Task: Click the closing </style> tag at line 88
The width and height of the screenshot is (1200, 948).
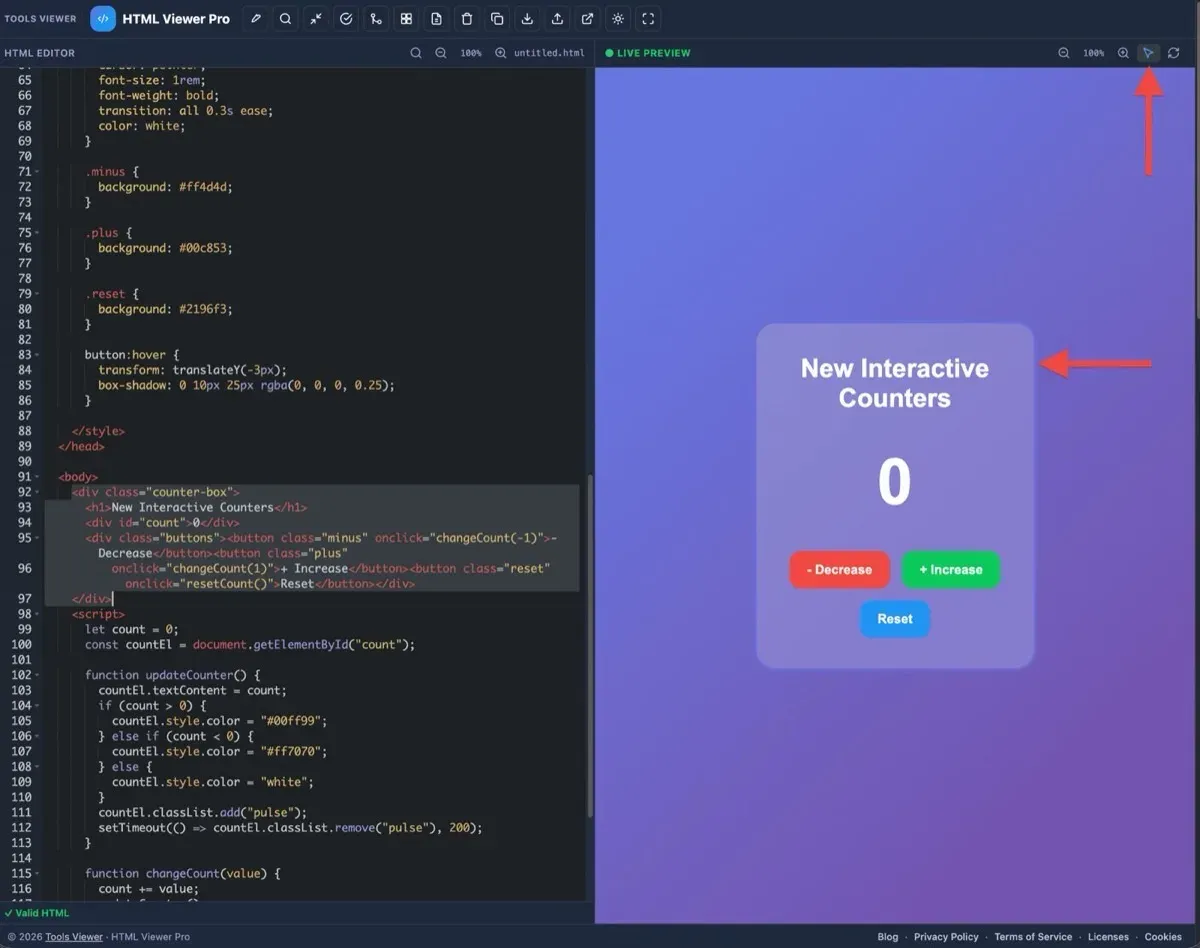Action: point(98,431)
